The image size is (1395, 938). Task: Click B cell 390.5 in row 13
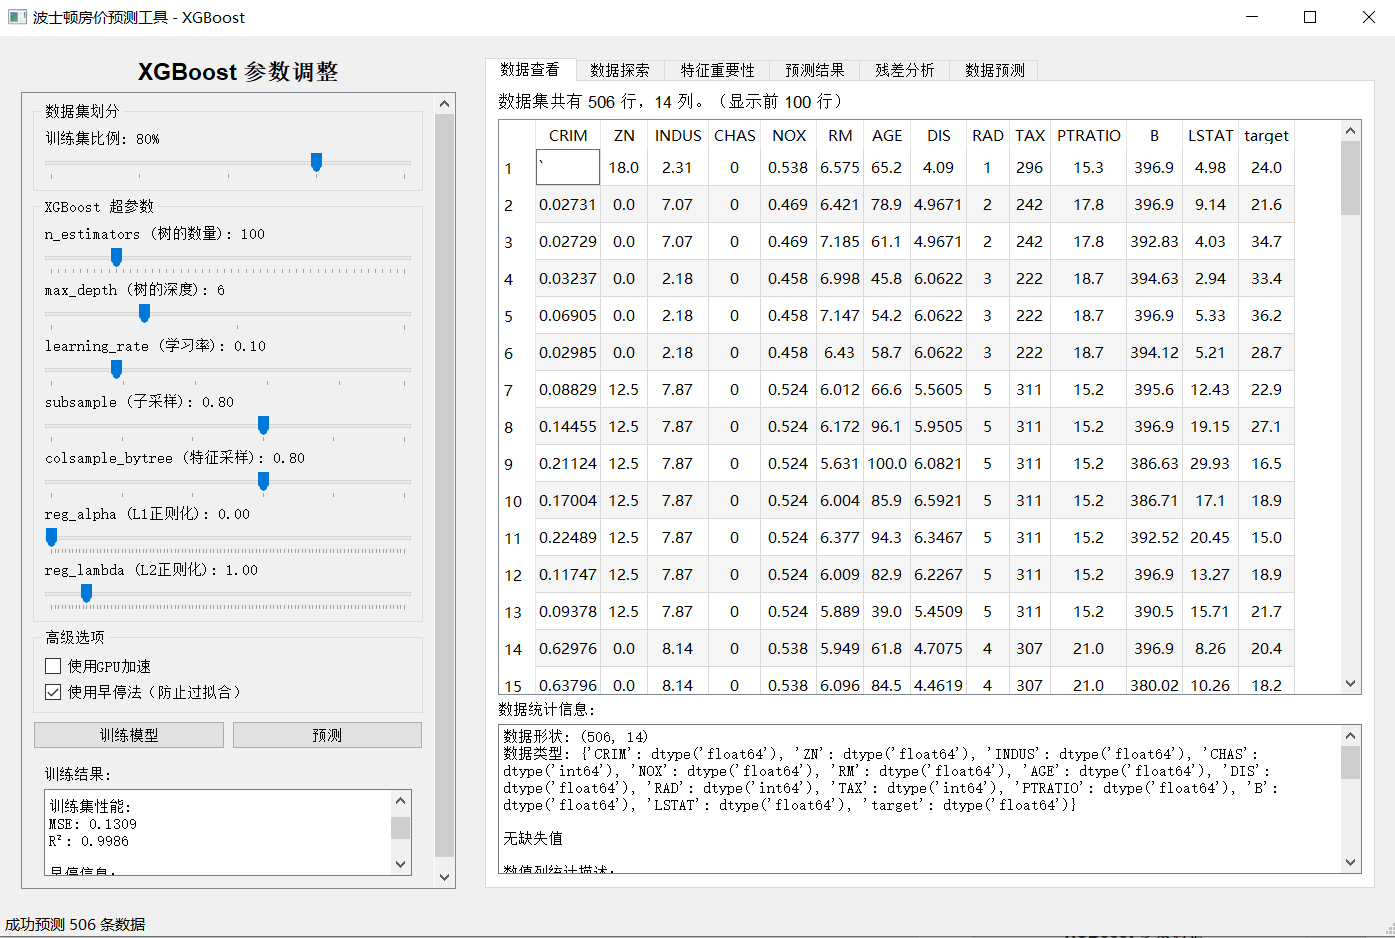click(x=1154, y=611)
